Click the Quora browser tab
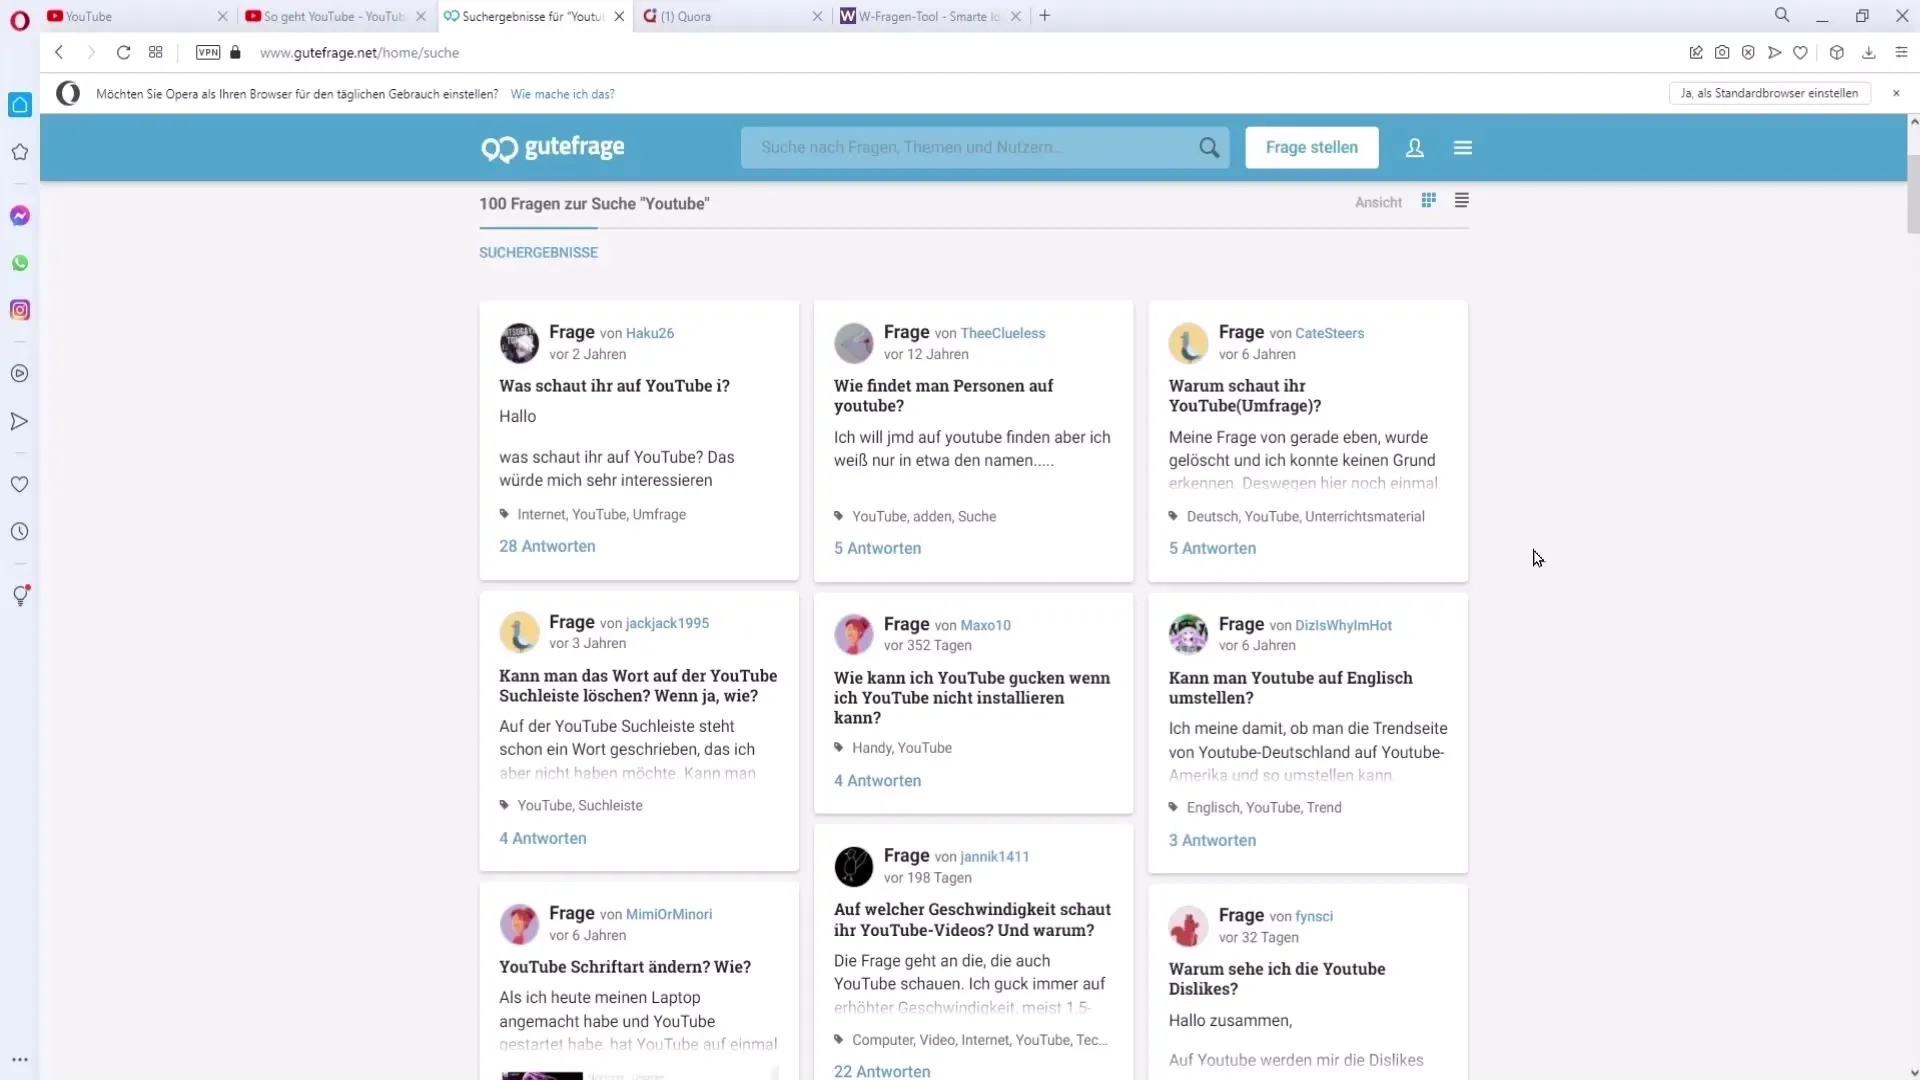 731,16
